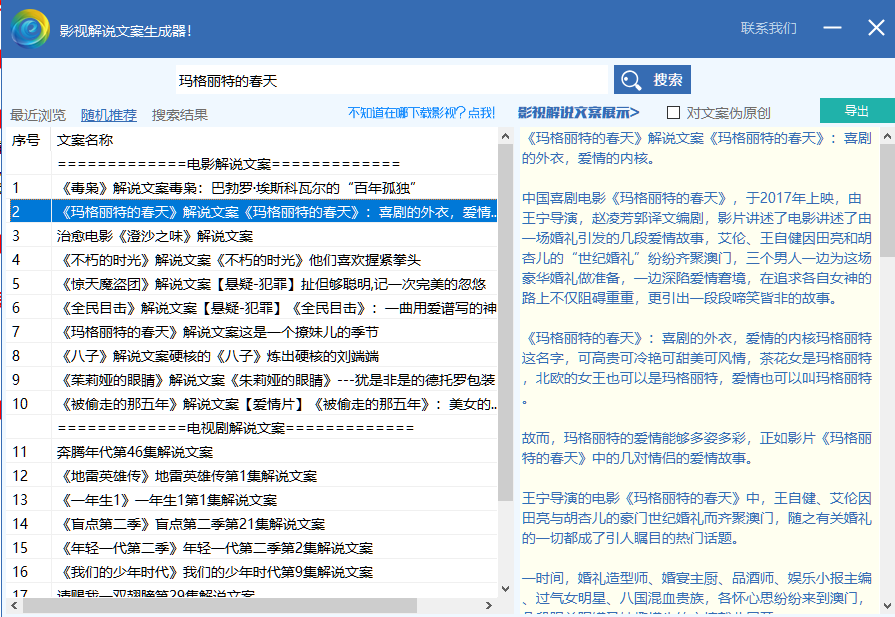
Task: Click the list's vertical scrollbar thumb
Action: [x=505, y=322]
